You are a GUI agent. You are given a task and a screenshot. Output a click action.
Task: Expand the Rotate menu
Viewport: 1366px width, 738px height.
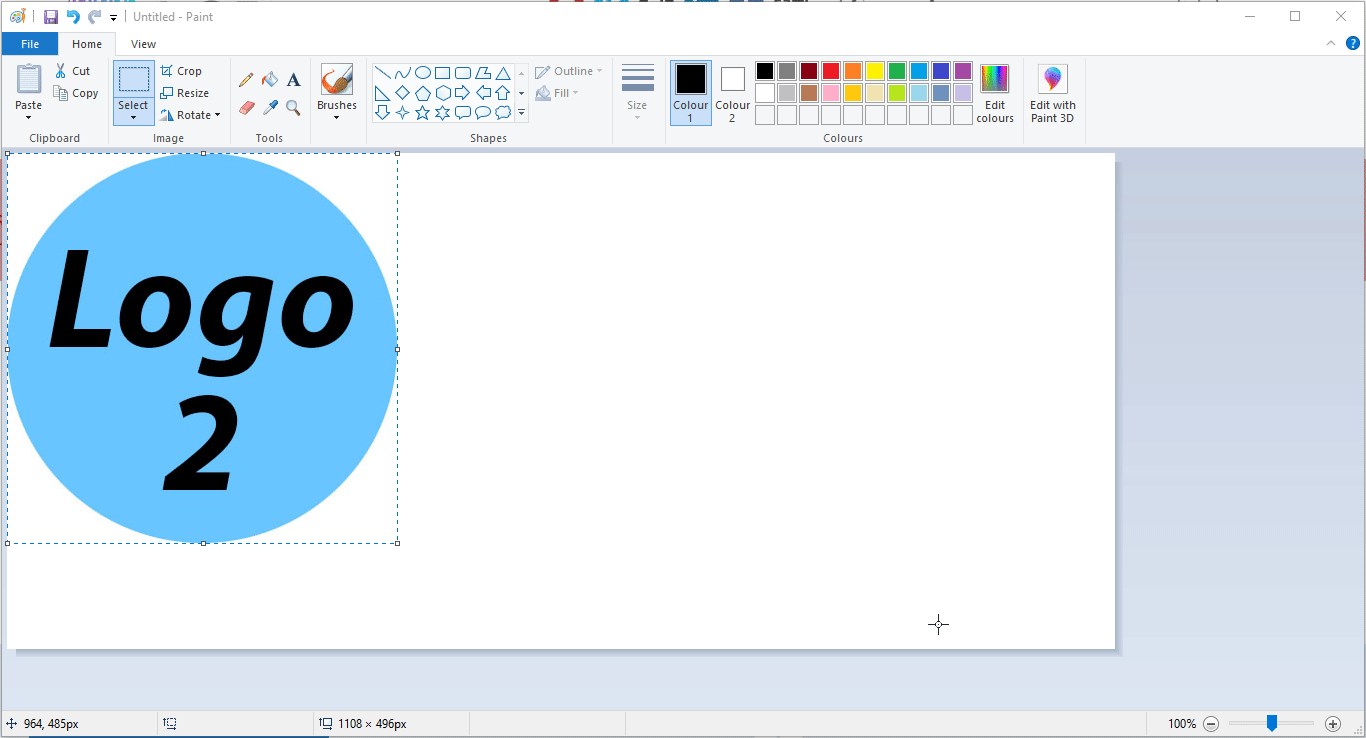click(x=190, y=115)
